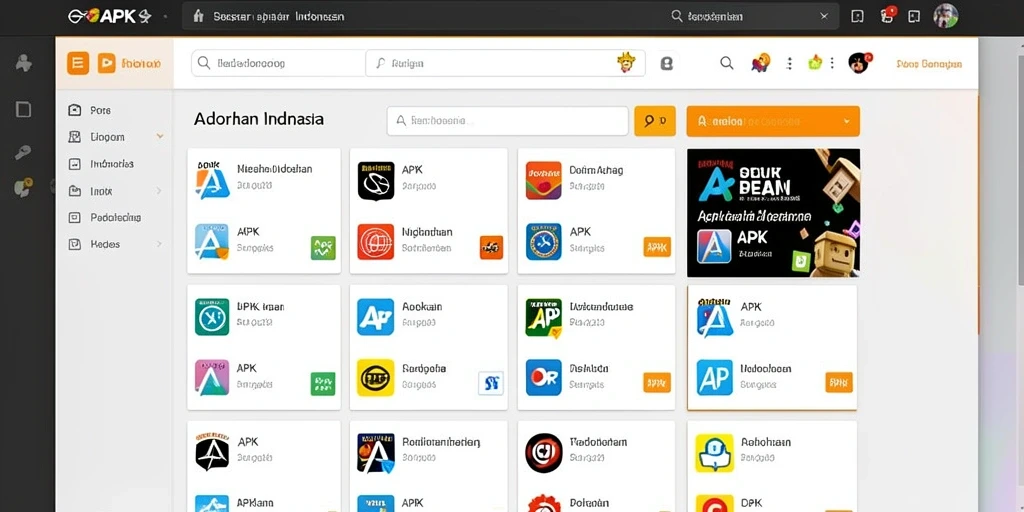Click the round blue tools app icon

[543, 242]
